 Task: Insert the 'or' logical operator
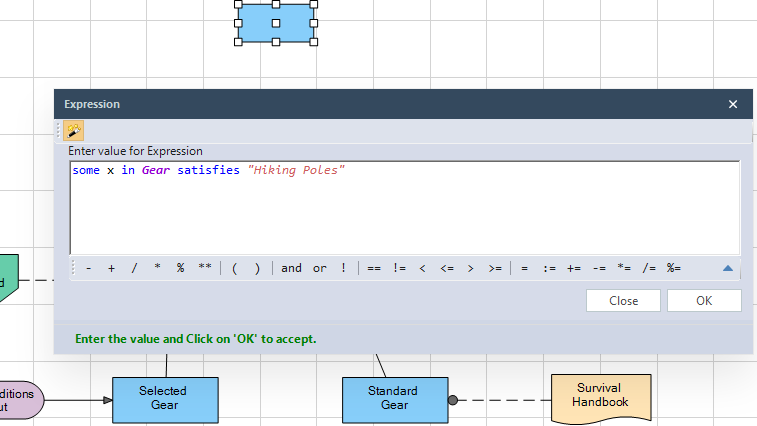[x=320, y=268]
